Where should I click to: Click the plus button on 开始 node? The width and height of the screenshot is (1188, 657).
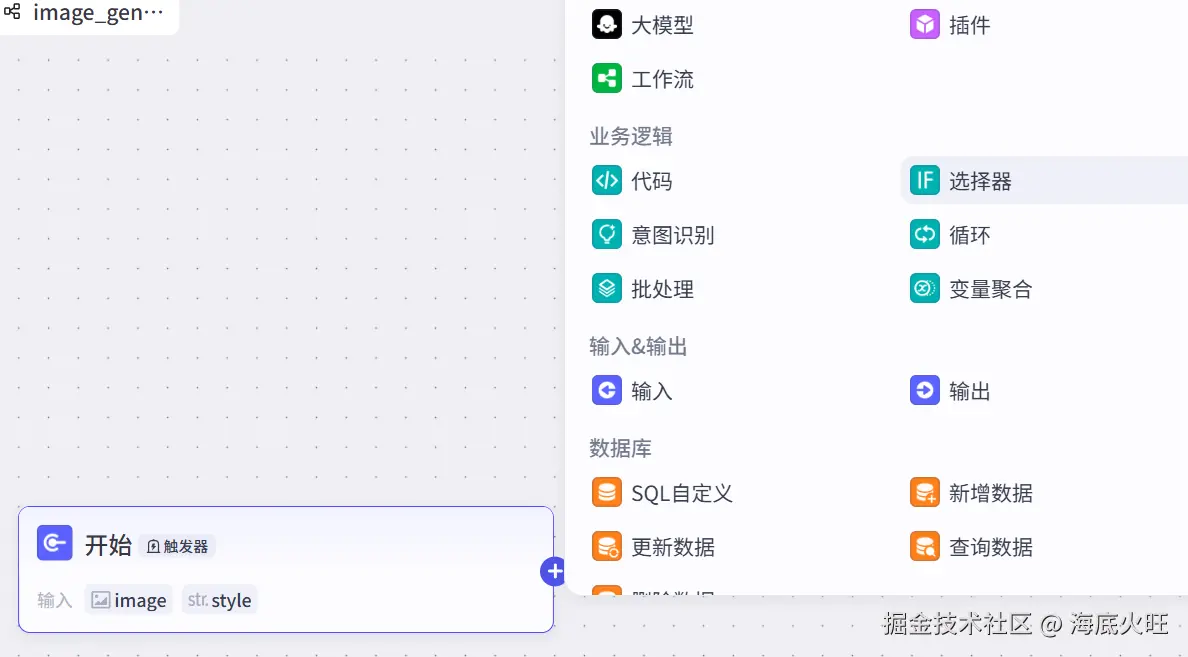tap(554, 571)
